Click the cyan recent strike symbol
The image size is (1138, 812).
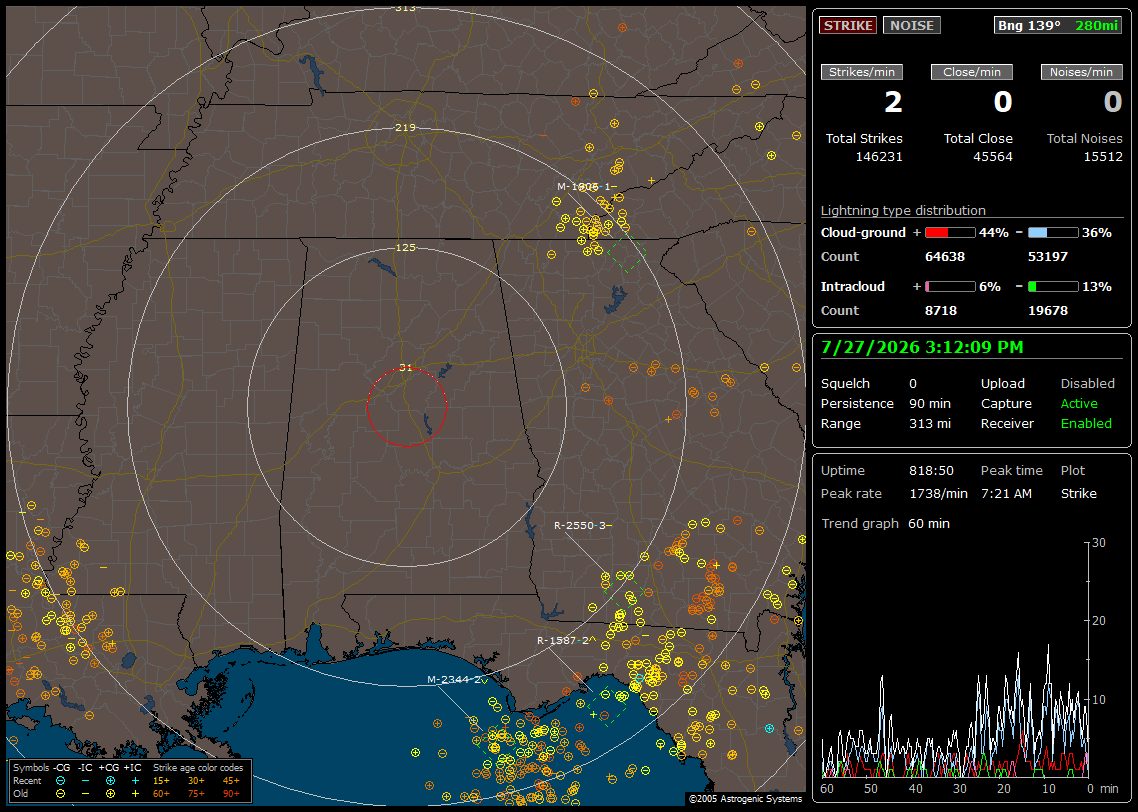(x=769, y=728)
